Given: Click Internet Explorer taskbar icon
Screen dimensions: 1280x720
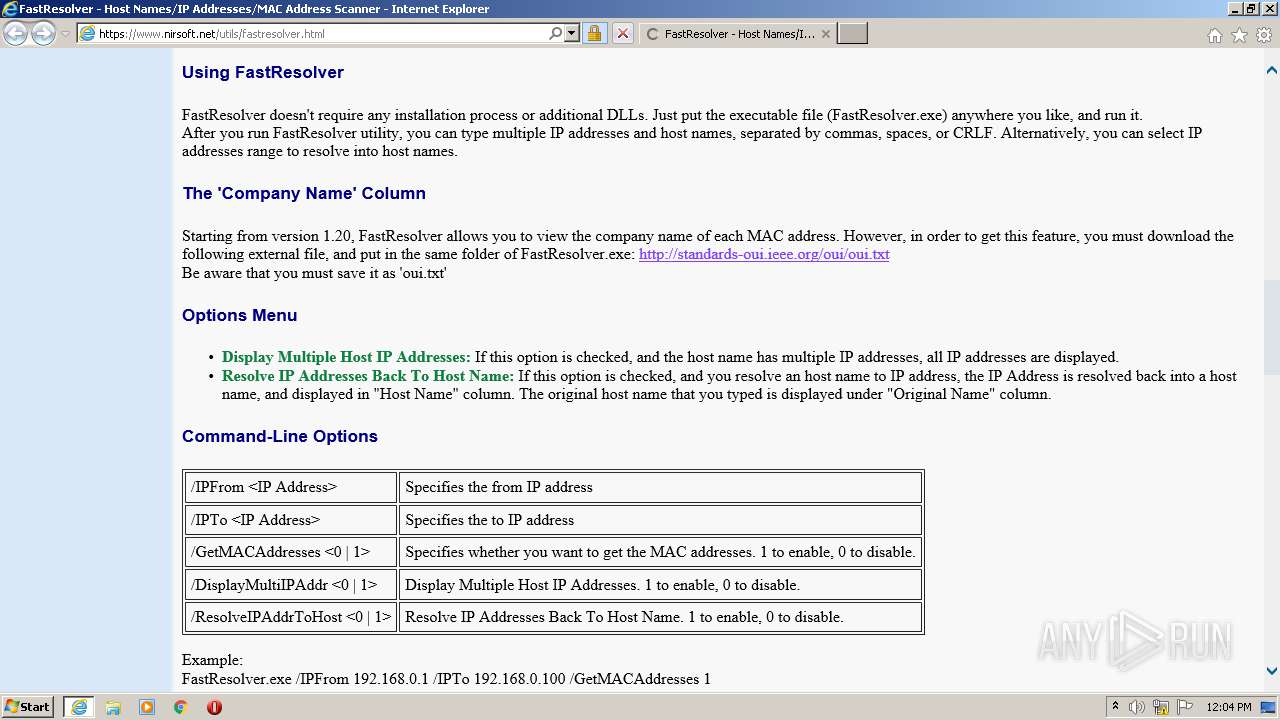Looking at the screenshot, I should (x=79, y=707).
